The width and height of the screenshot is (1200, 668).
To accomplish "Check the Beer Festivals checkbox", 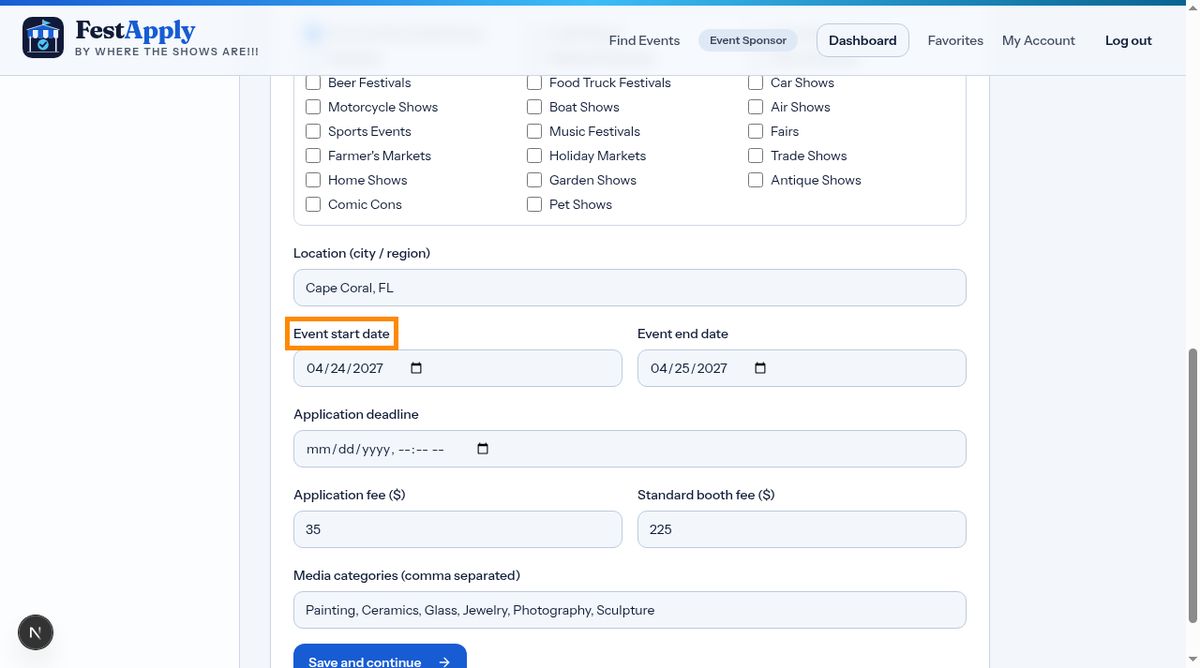I will click(x=313, y=83).
